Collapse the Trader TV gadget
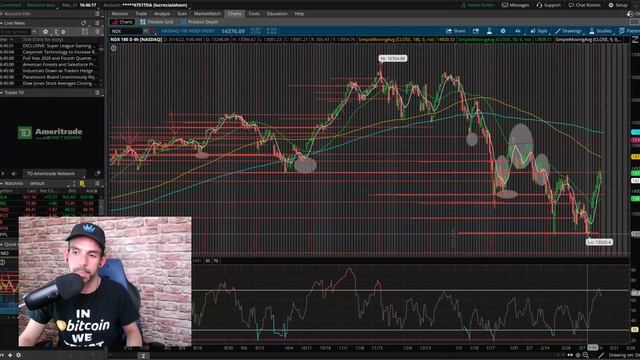Image resolution: width=640 pixels, height=360 pixels. click(x=2, y=93)
